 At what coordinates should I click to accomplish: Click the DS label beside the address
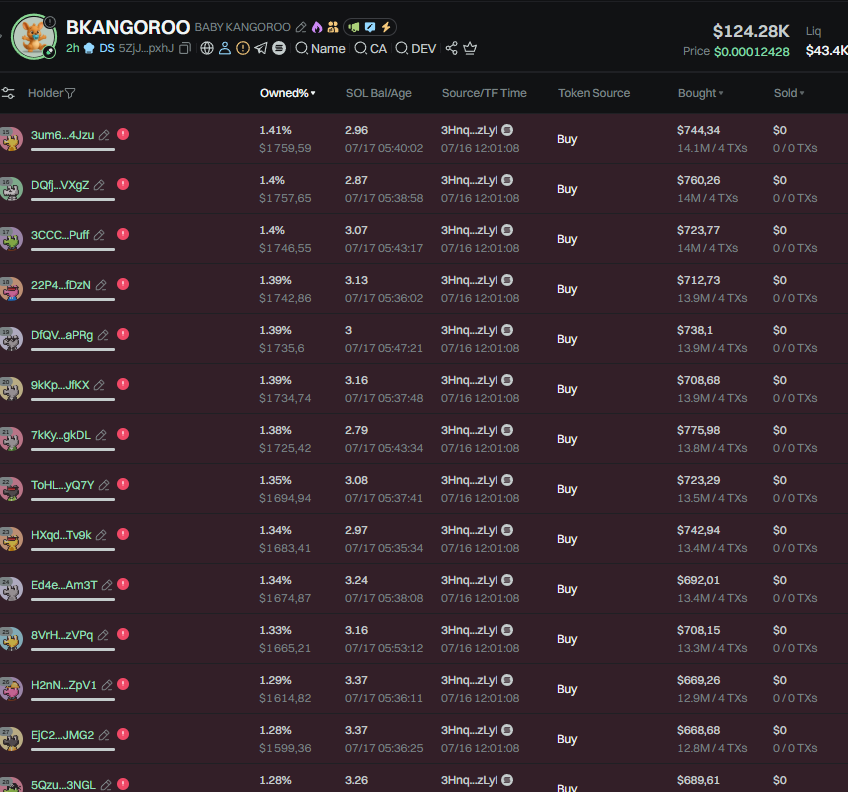107,49
